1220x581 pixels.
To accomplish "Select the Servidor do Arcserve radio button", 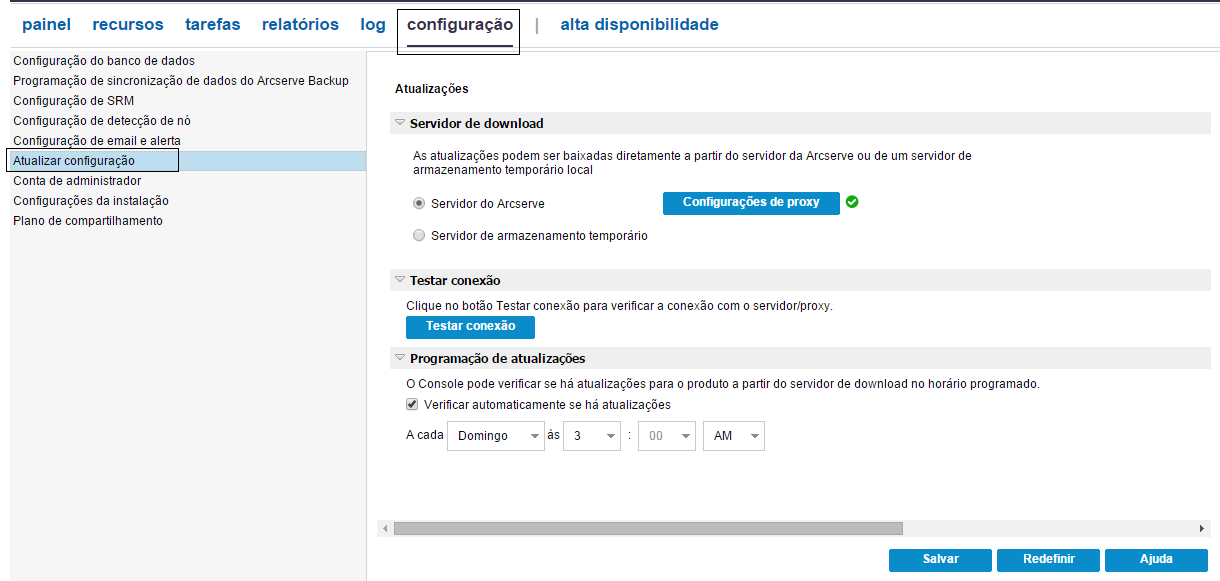I will 419,203.
